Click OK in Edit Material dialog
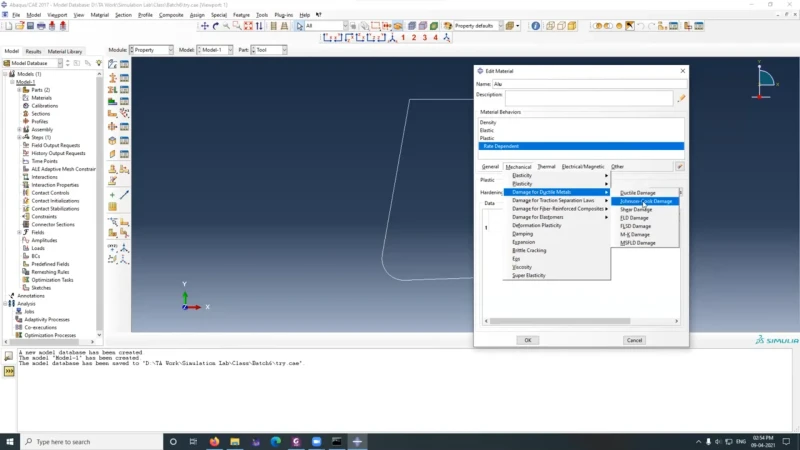This screenshot has width=800, height=450. point(528,340)
